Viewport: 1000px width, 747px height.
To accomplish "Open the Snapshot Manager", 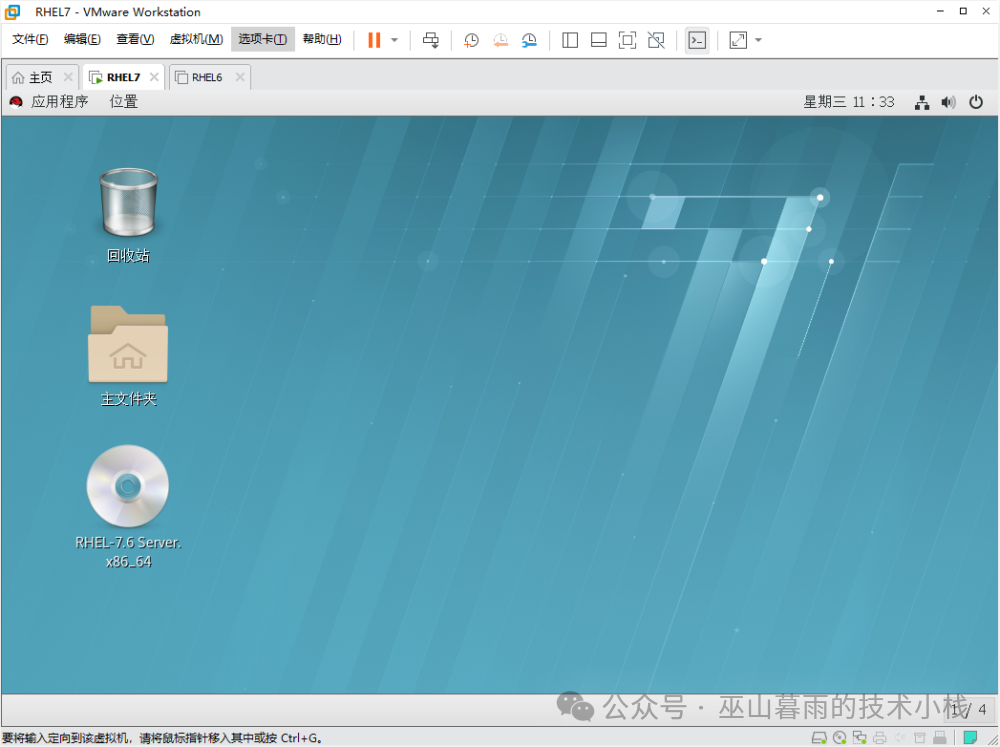I will click(531, 40).
